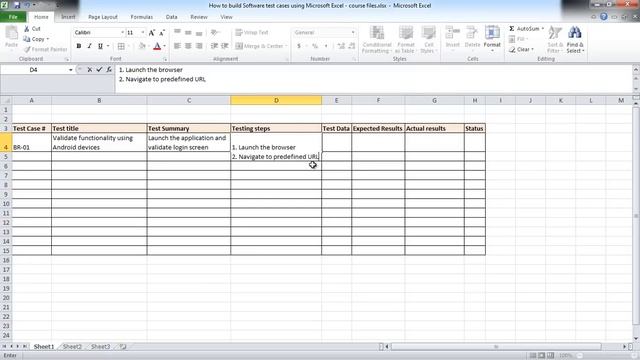
Task: Click the Accounting dollar format icon
Action: 299,46
